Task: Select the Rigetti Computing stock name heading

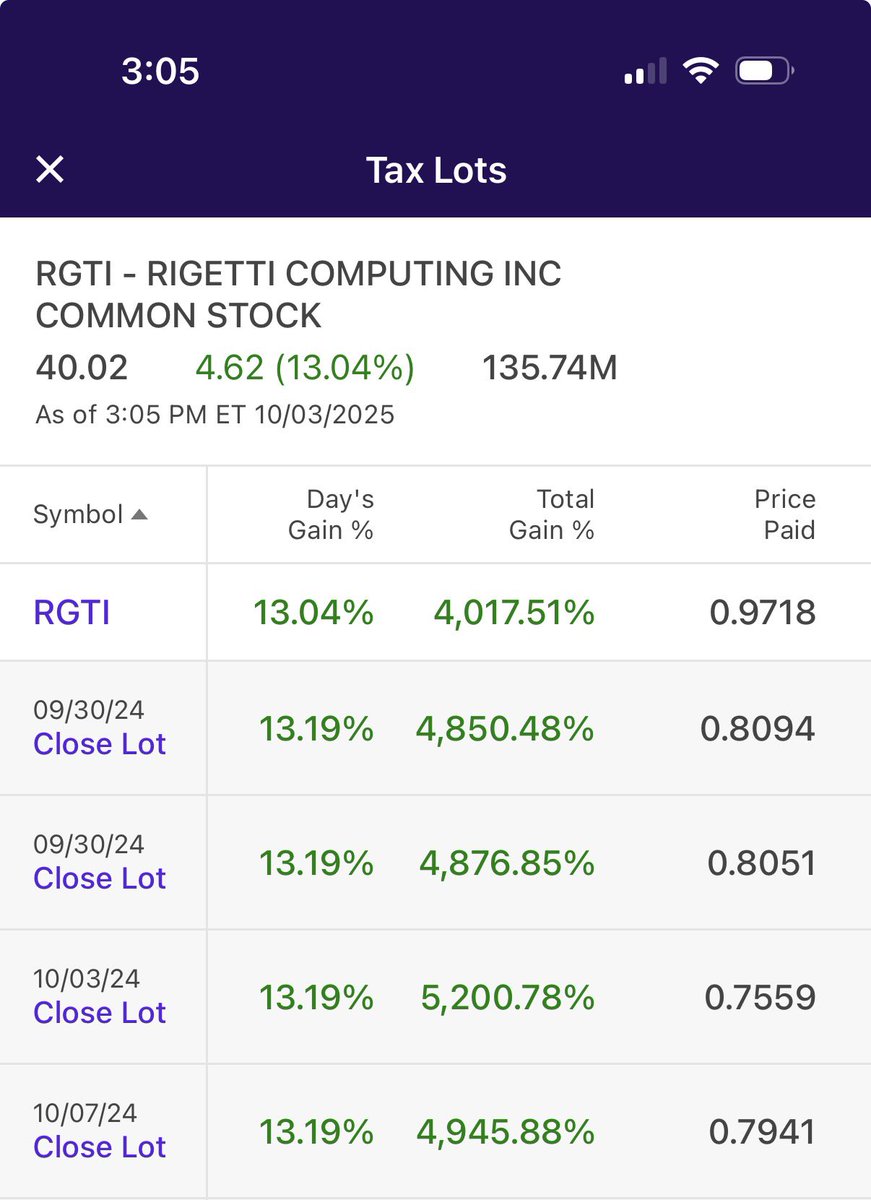Action: point(298,294)
